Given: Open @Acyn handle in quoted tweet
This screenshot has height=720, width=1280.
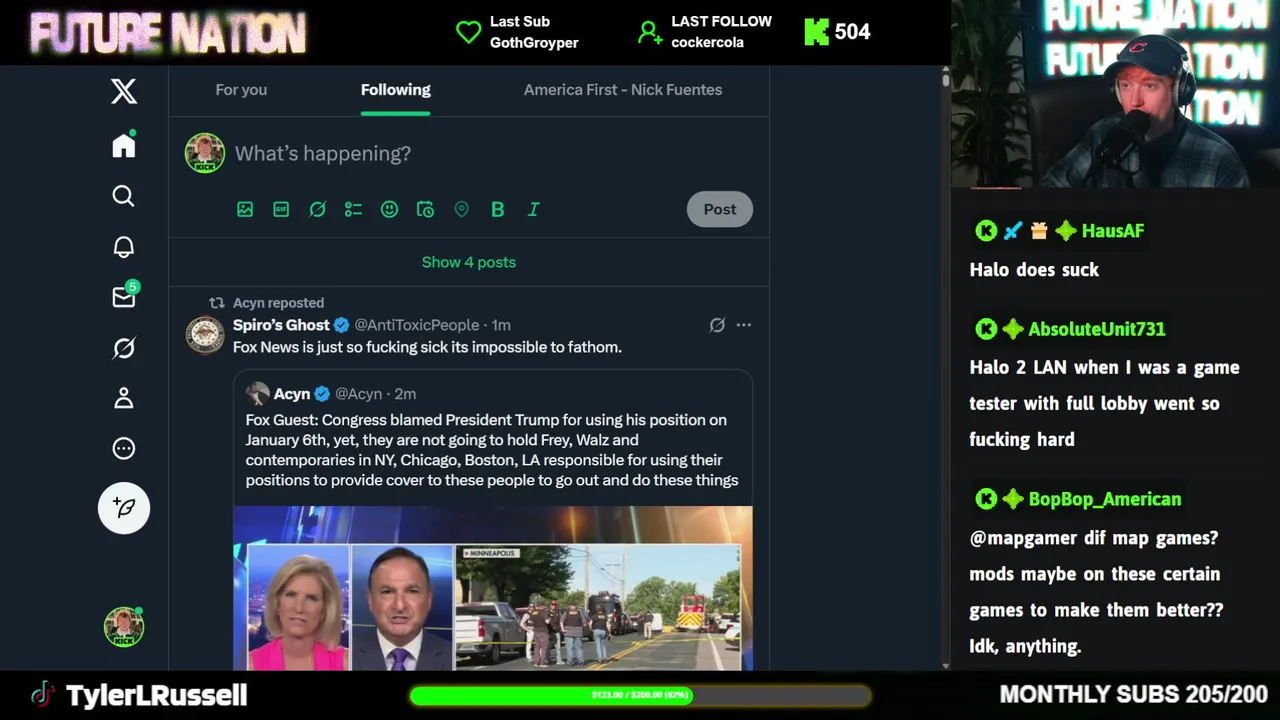Looking at the screenshot, I should [358, 394].
